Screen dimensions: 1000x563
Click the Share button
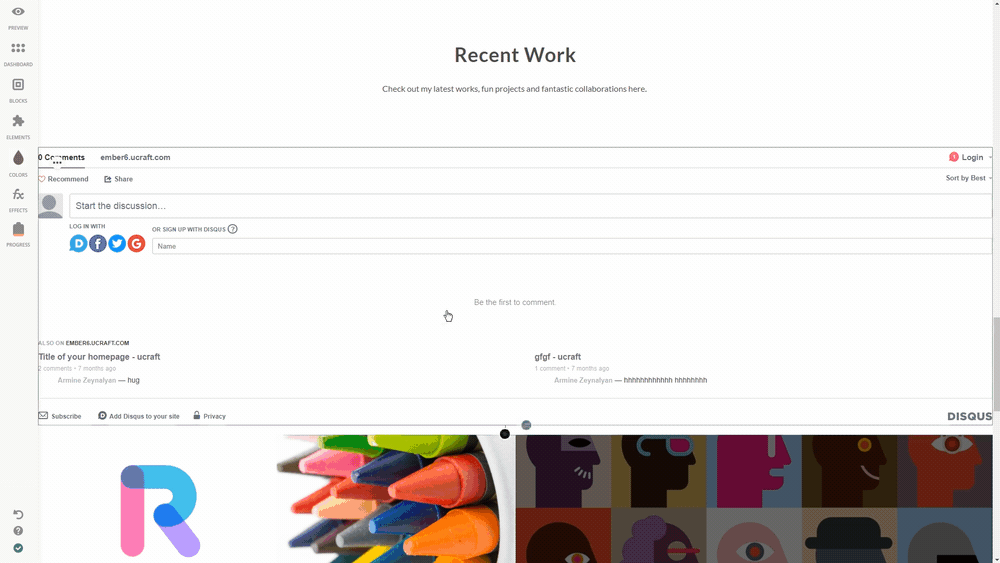pyautogui.click(x=119, y=179)
